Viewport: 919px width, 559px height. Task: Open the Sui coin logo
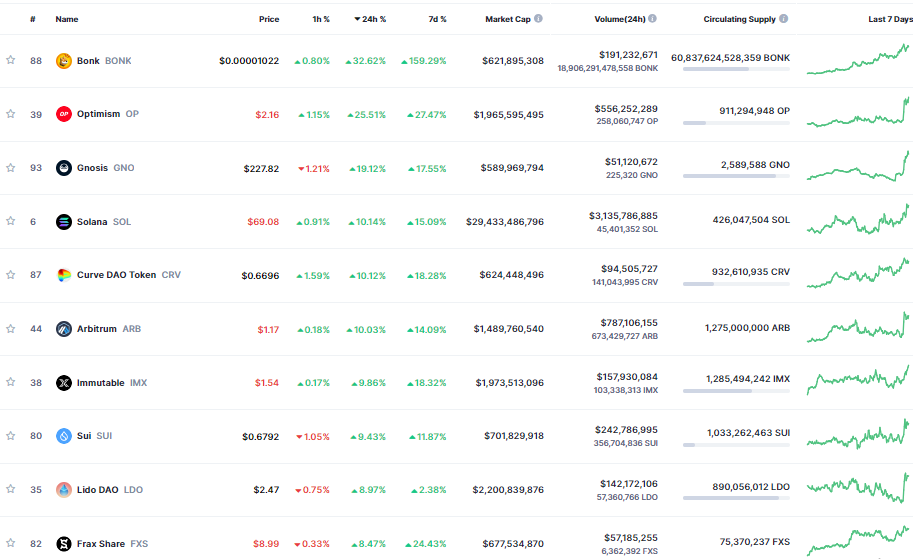tap(63, 436)
